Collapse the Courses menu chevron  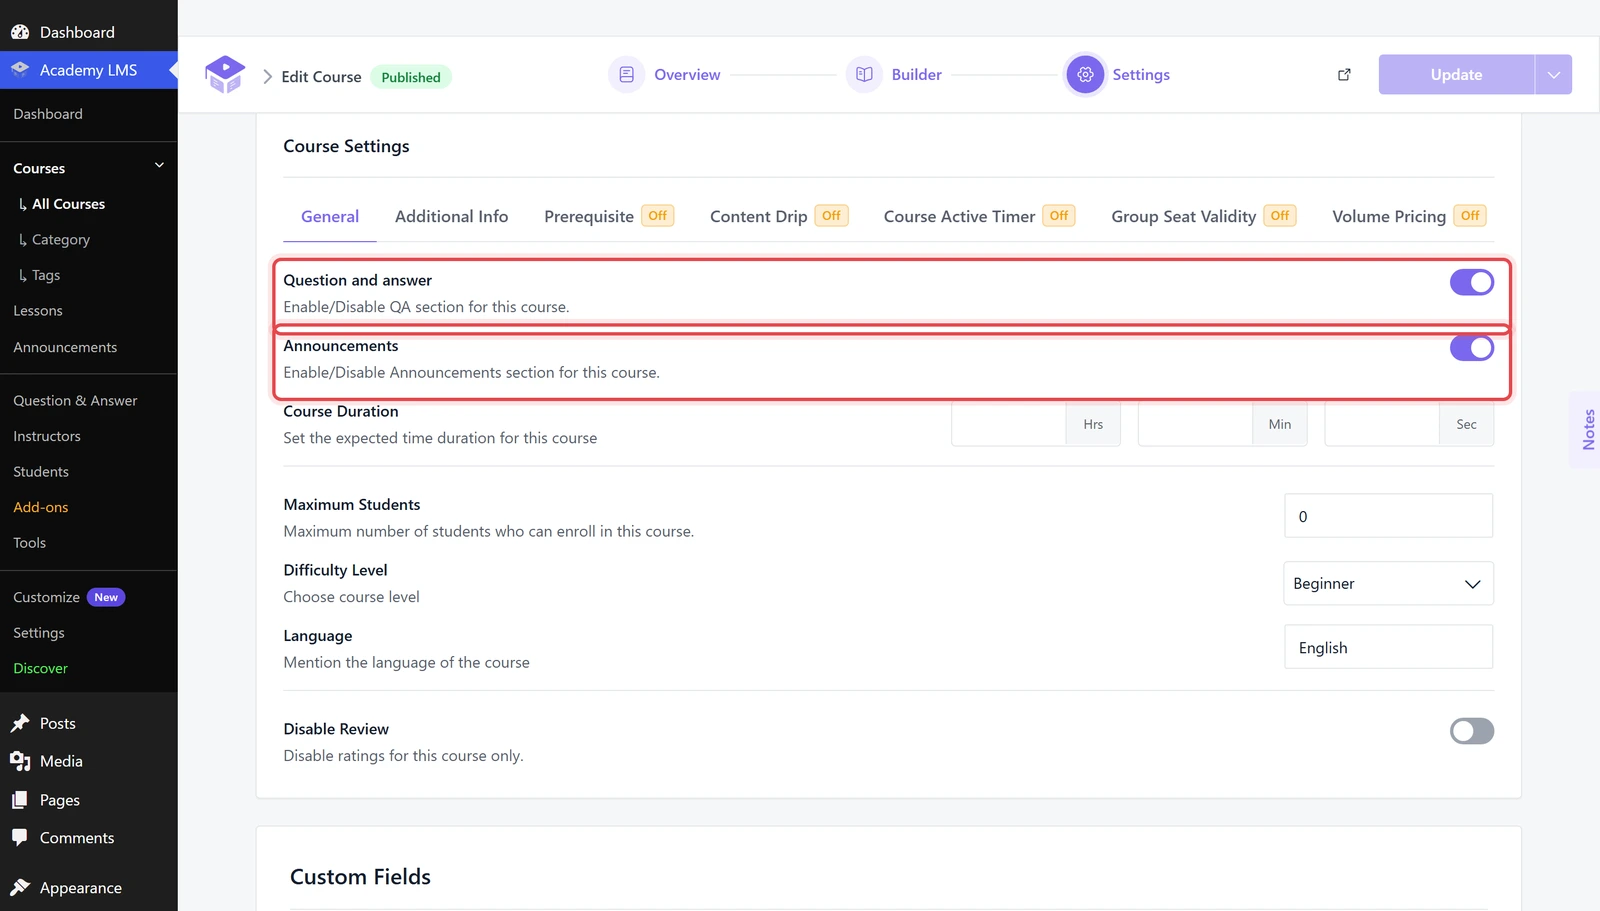[159, 166]
